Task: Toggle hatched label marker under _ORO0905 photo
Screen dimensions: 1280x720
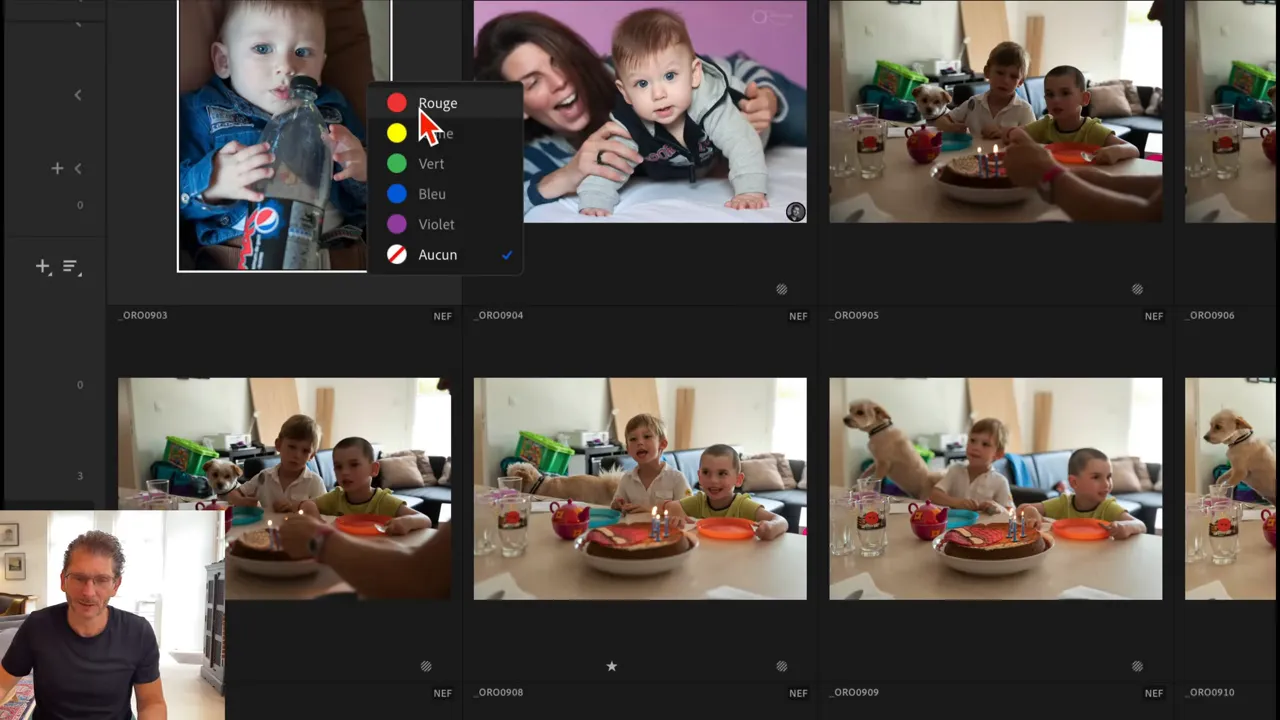Action: coord(1137,666)
